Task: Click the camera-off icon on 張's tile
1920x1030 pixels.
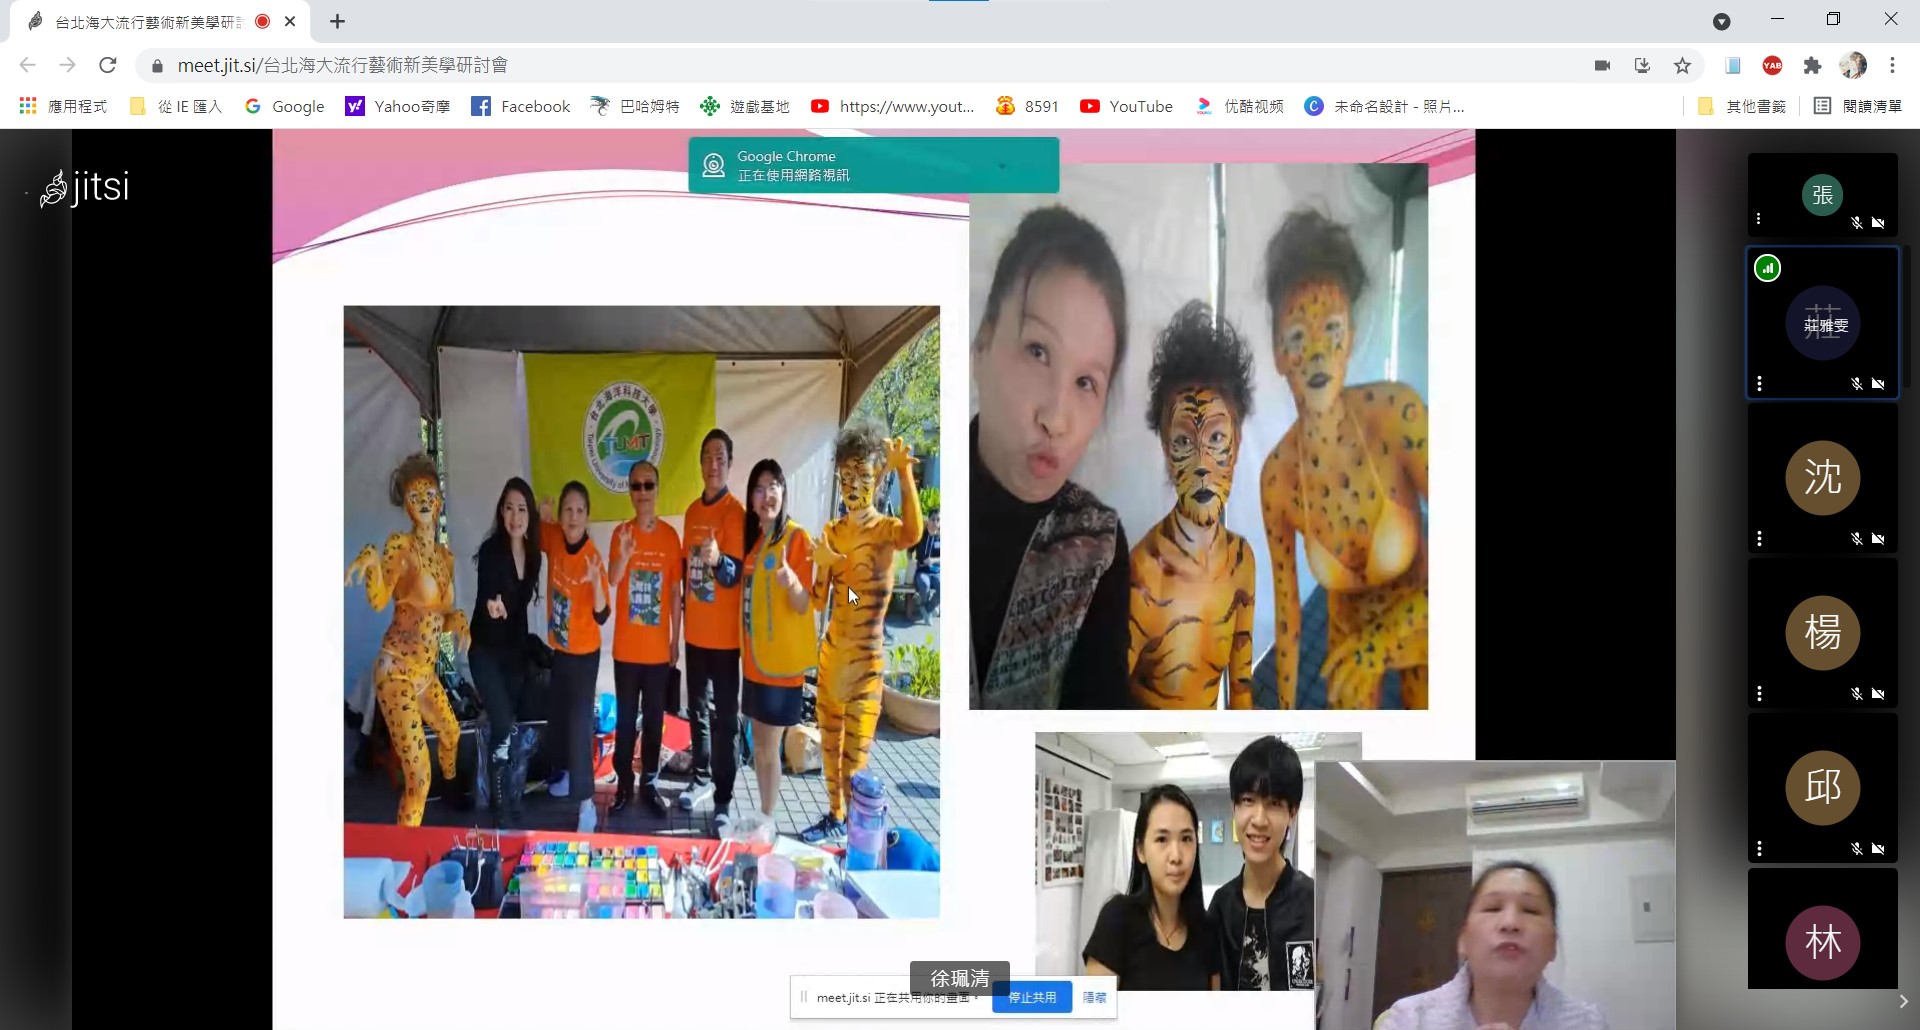Action: [x=1878, y=223]
